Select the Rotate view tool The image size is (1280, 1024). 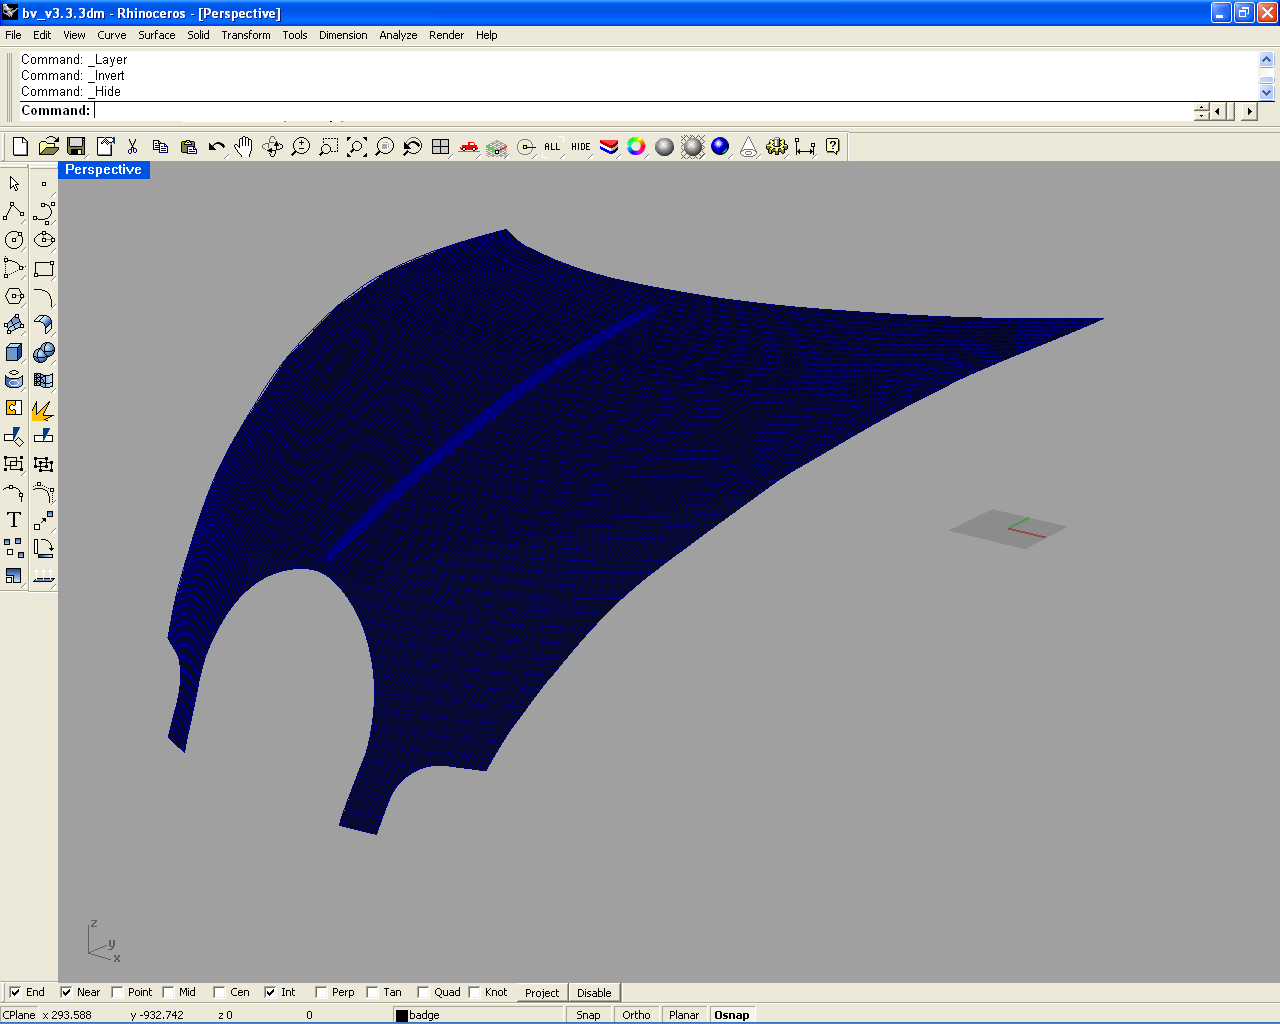pyautogui.click(x=272, y=147)
